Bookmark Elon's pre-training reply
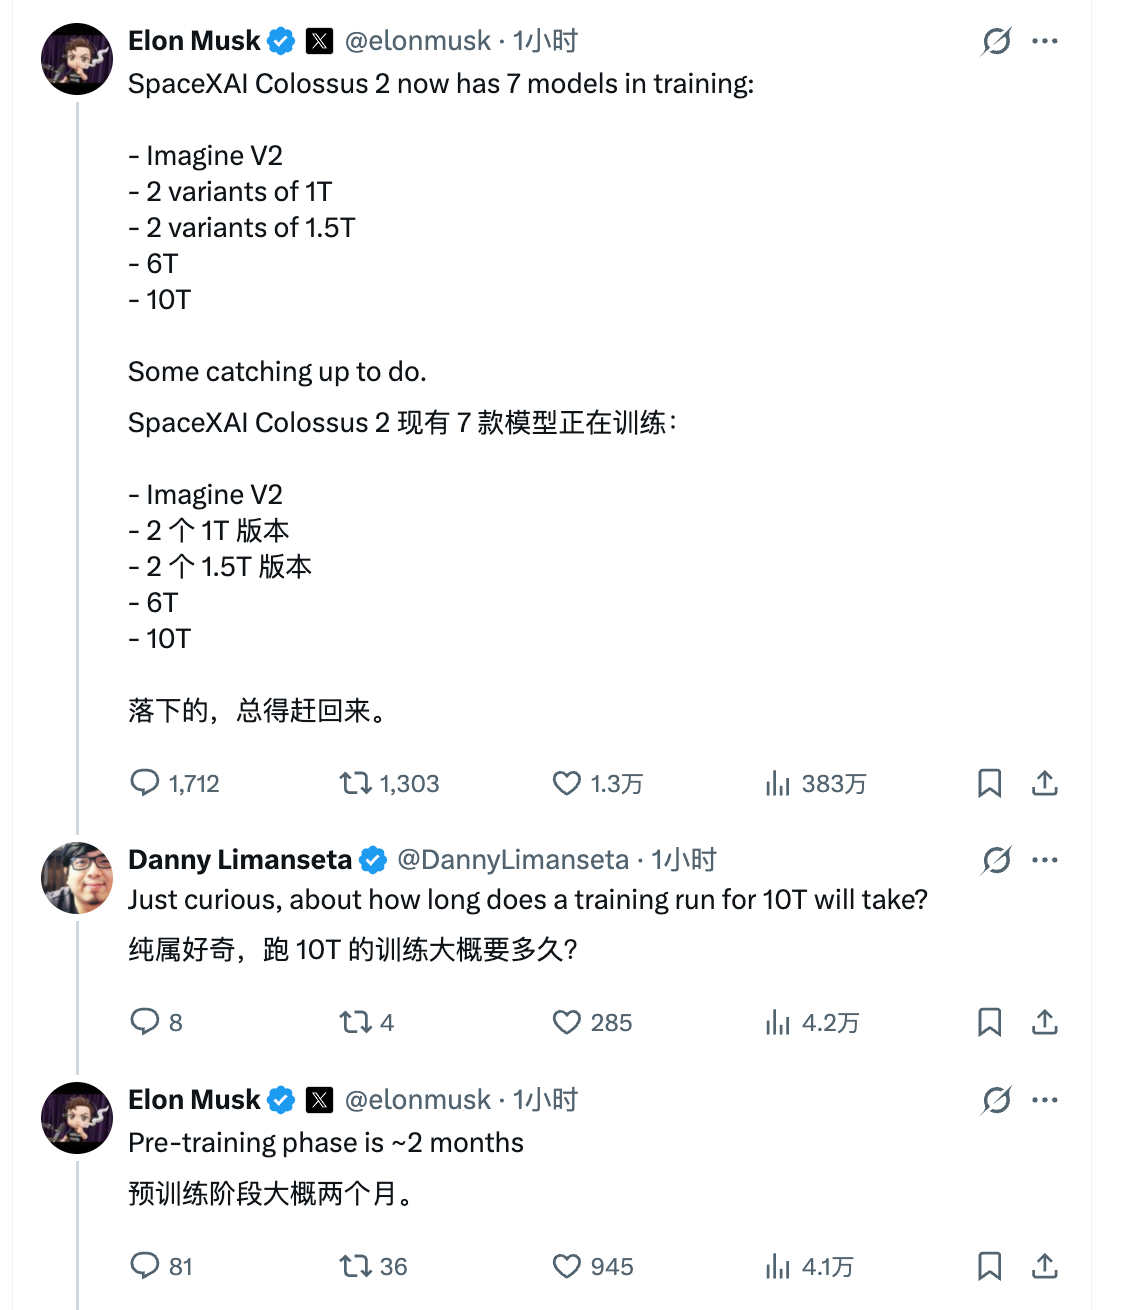 coord(990,1266)
